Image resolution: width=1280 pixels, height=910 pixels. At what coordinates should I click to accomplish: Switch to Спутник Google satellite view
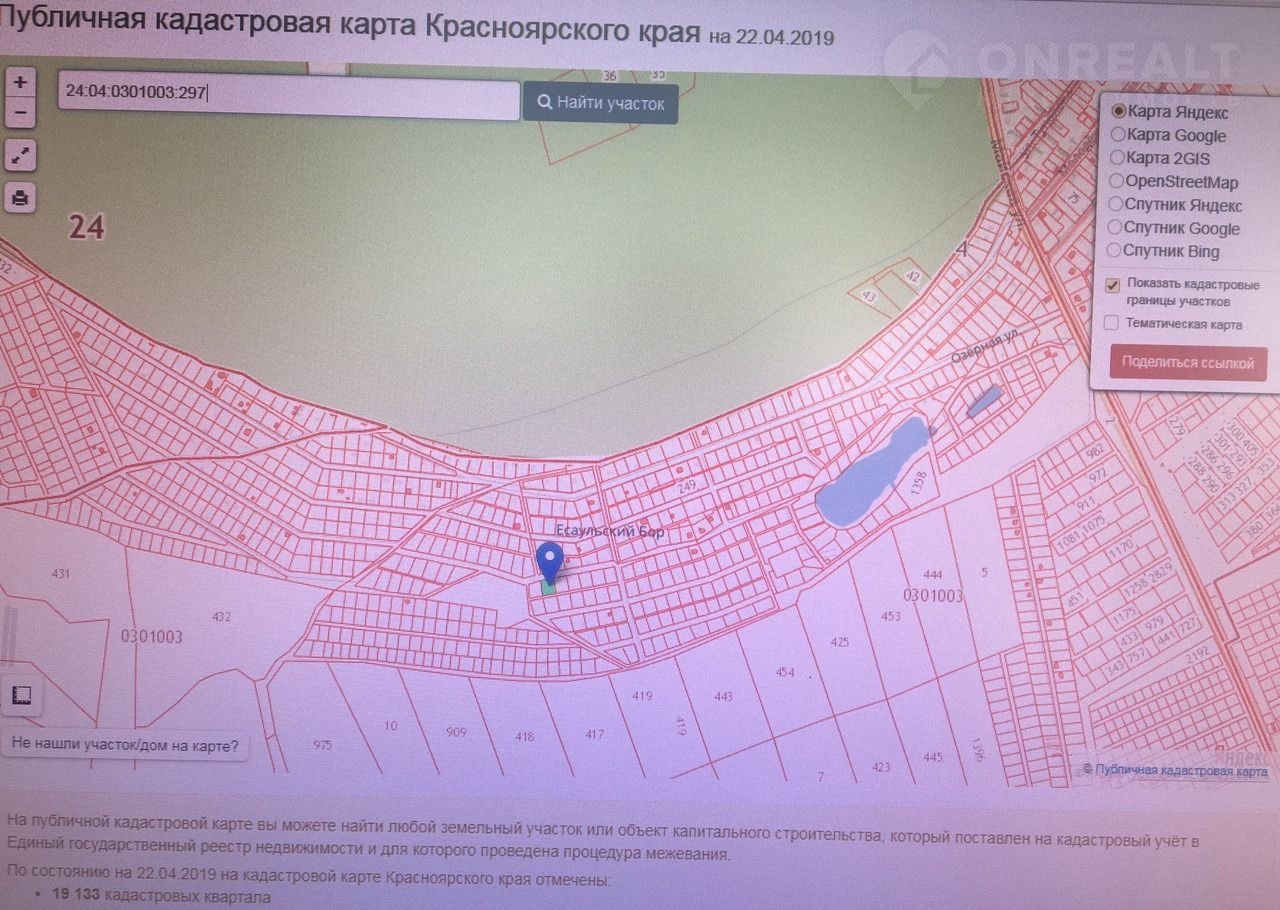click(x=1115, y=227)
